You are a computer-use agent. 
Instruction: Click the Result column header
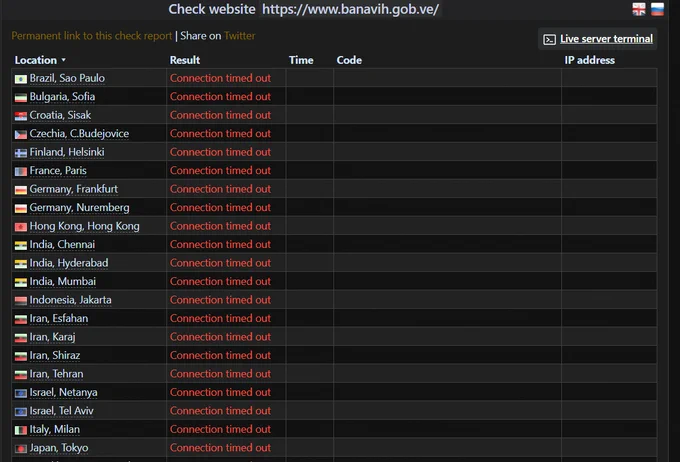point(185,60)
